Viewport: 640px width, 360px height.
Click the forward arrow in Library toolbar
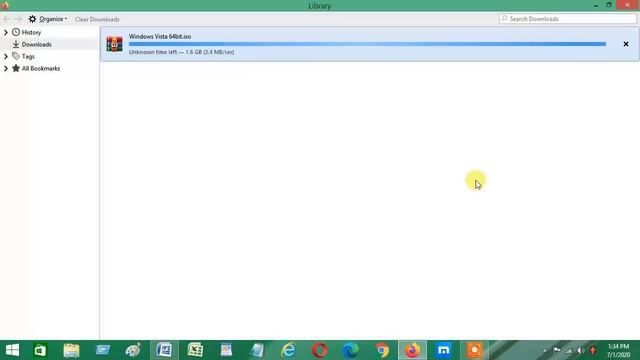tap(18, 19)
